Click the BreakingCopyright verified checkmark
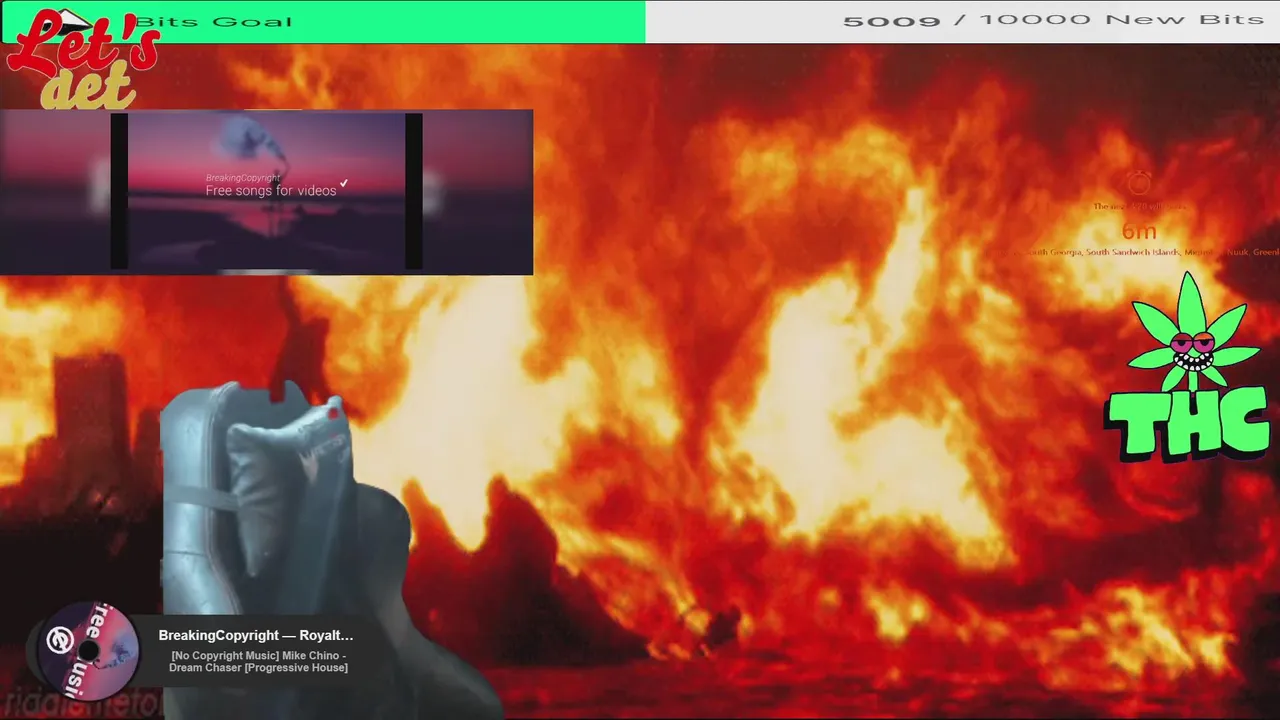 coord(344,183)
